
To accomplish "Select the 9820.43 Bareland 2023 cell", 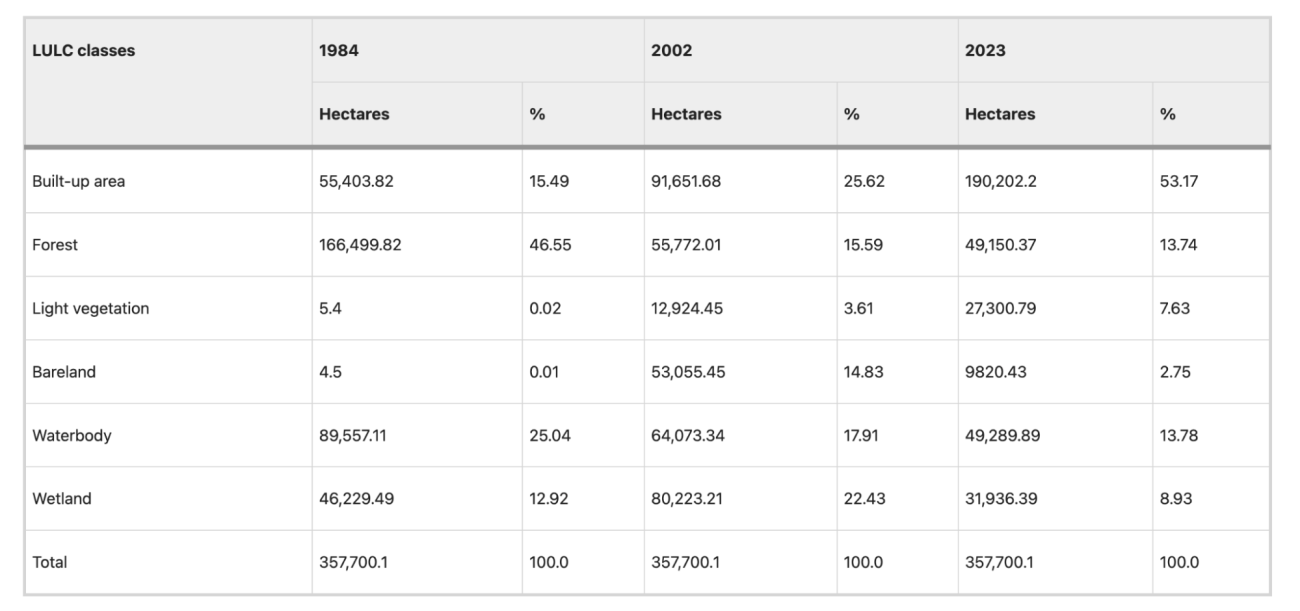I will point(995,372).
